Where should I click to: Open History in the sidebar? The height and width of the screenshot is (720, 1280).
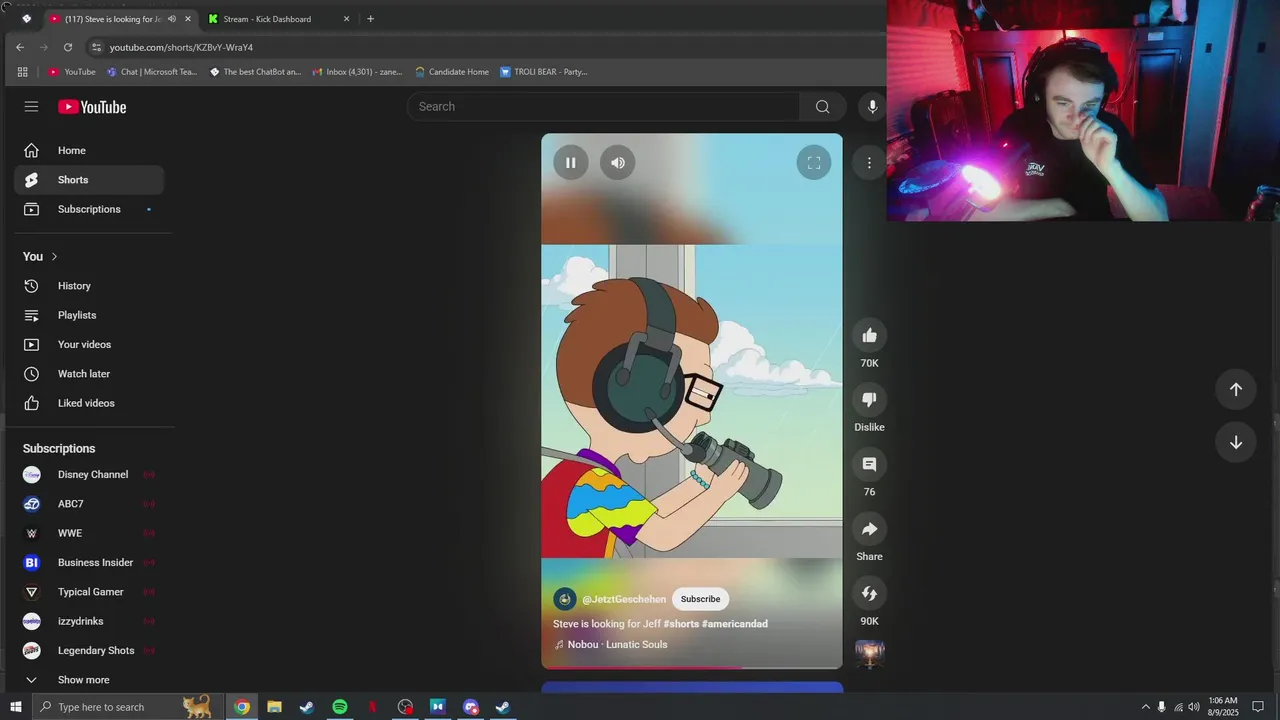[x=90, y=286]
